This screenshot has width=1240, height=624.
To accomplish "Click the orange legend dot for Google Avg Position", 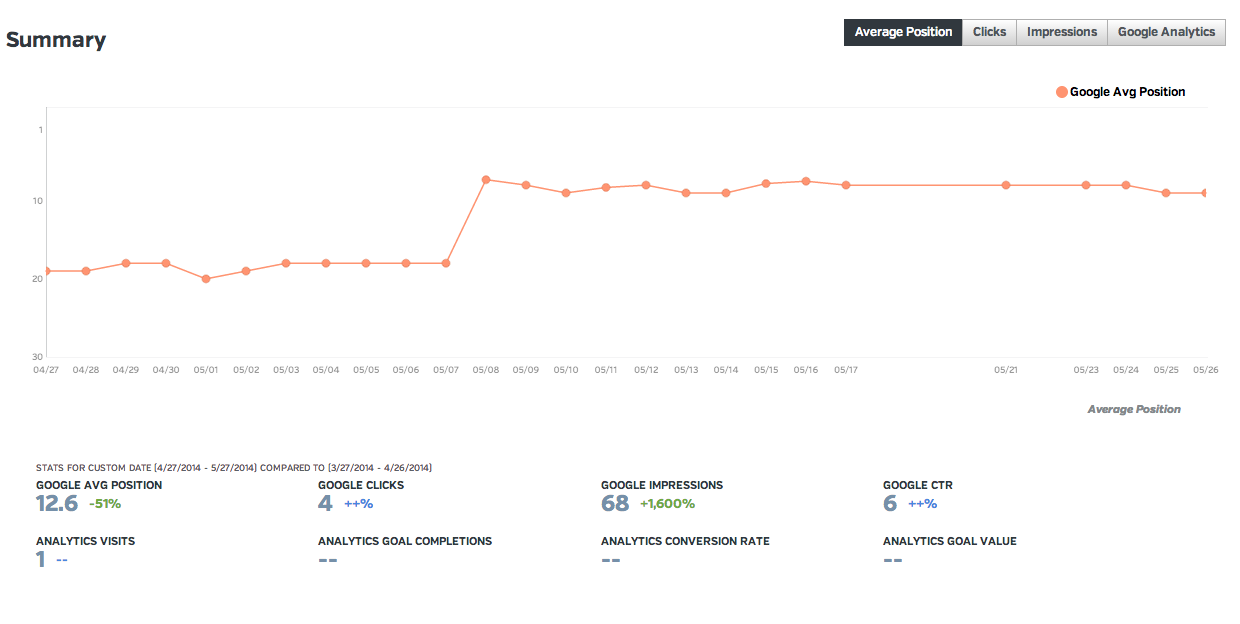I will 1061,92.
